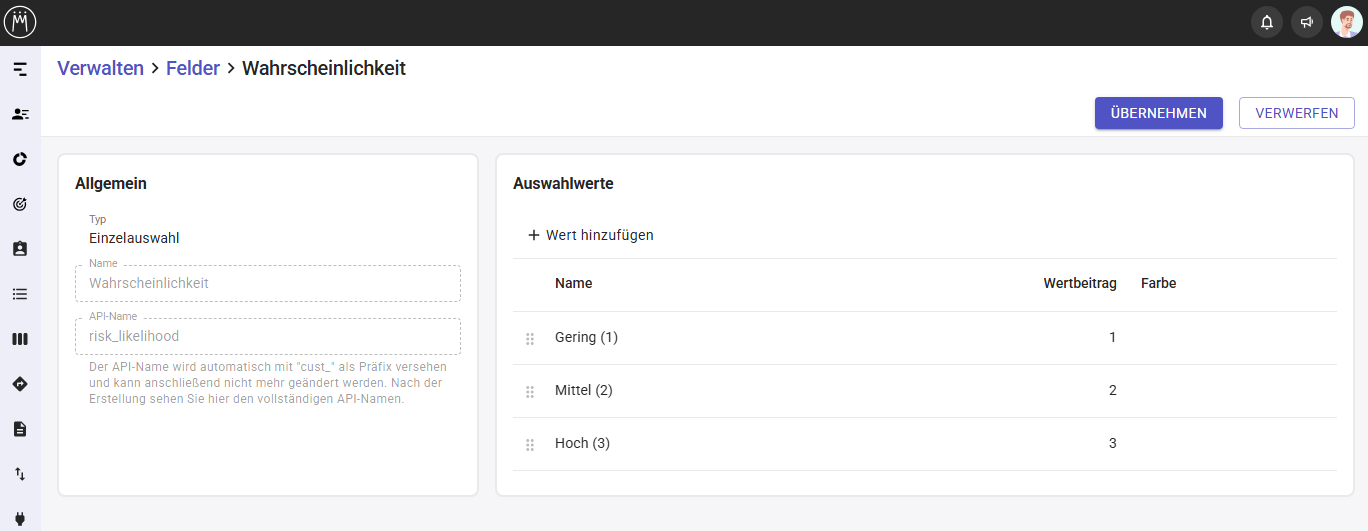Click the drag handle for Gering (1)
The width and height of the screenshot is (1368, 531).
(530, 339)
